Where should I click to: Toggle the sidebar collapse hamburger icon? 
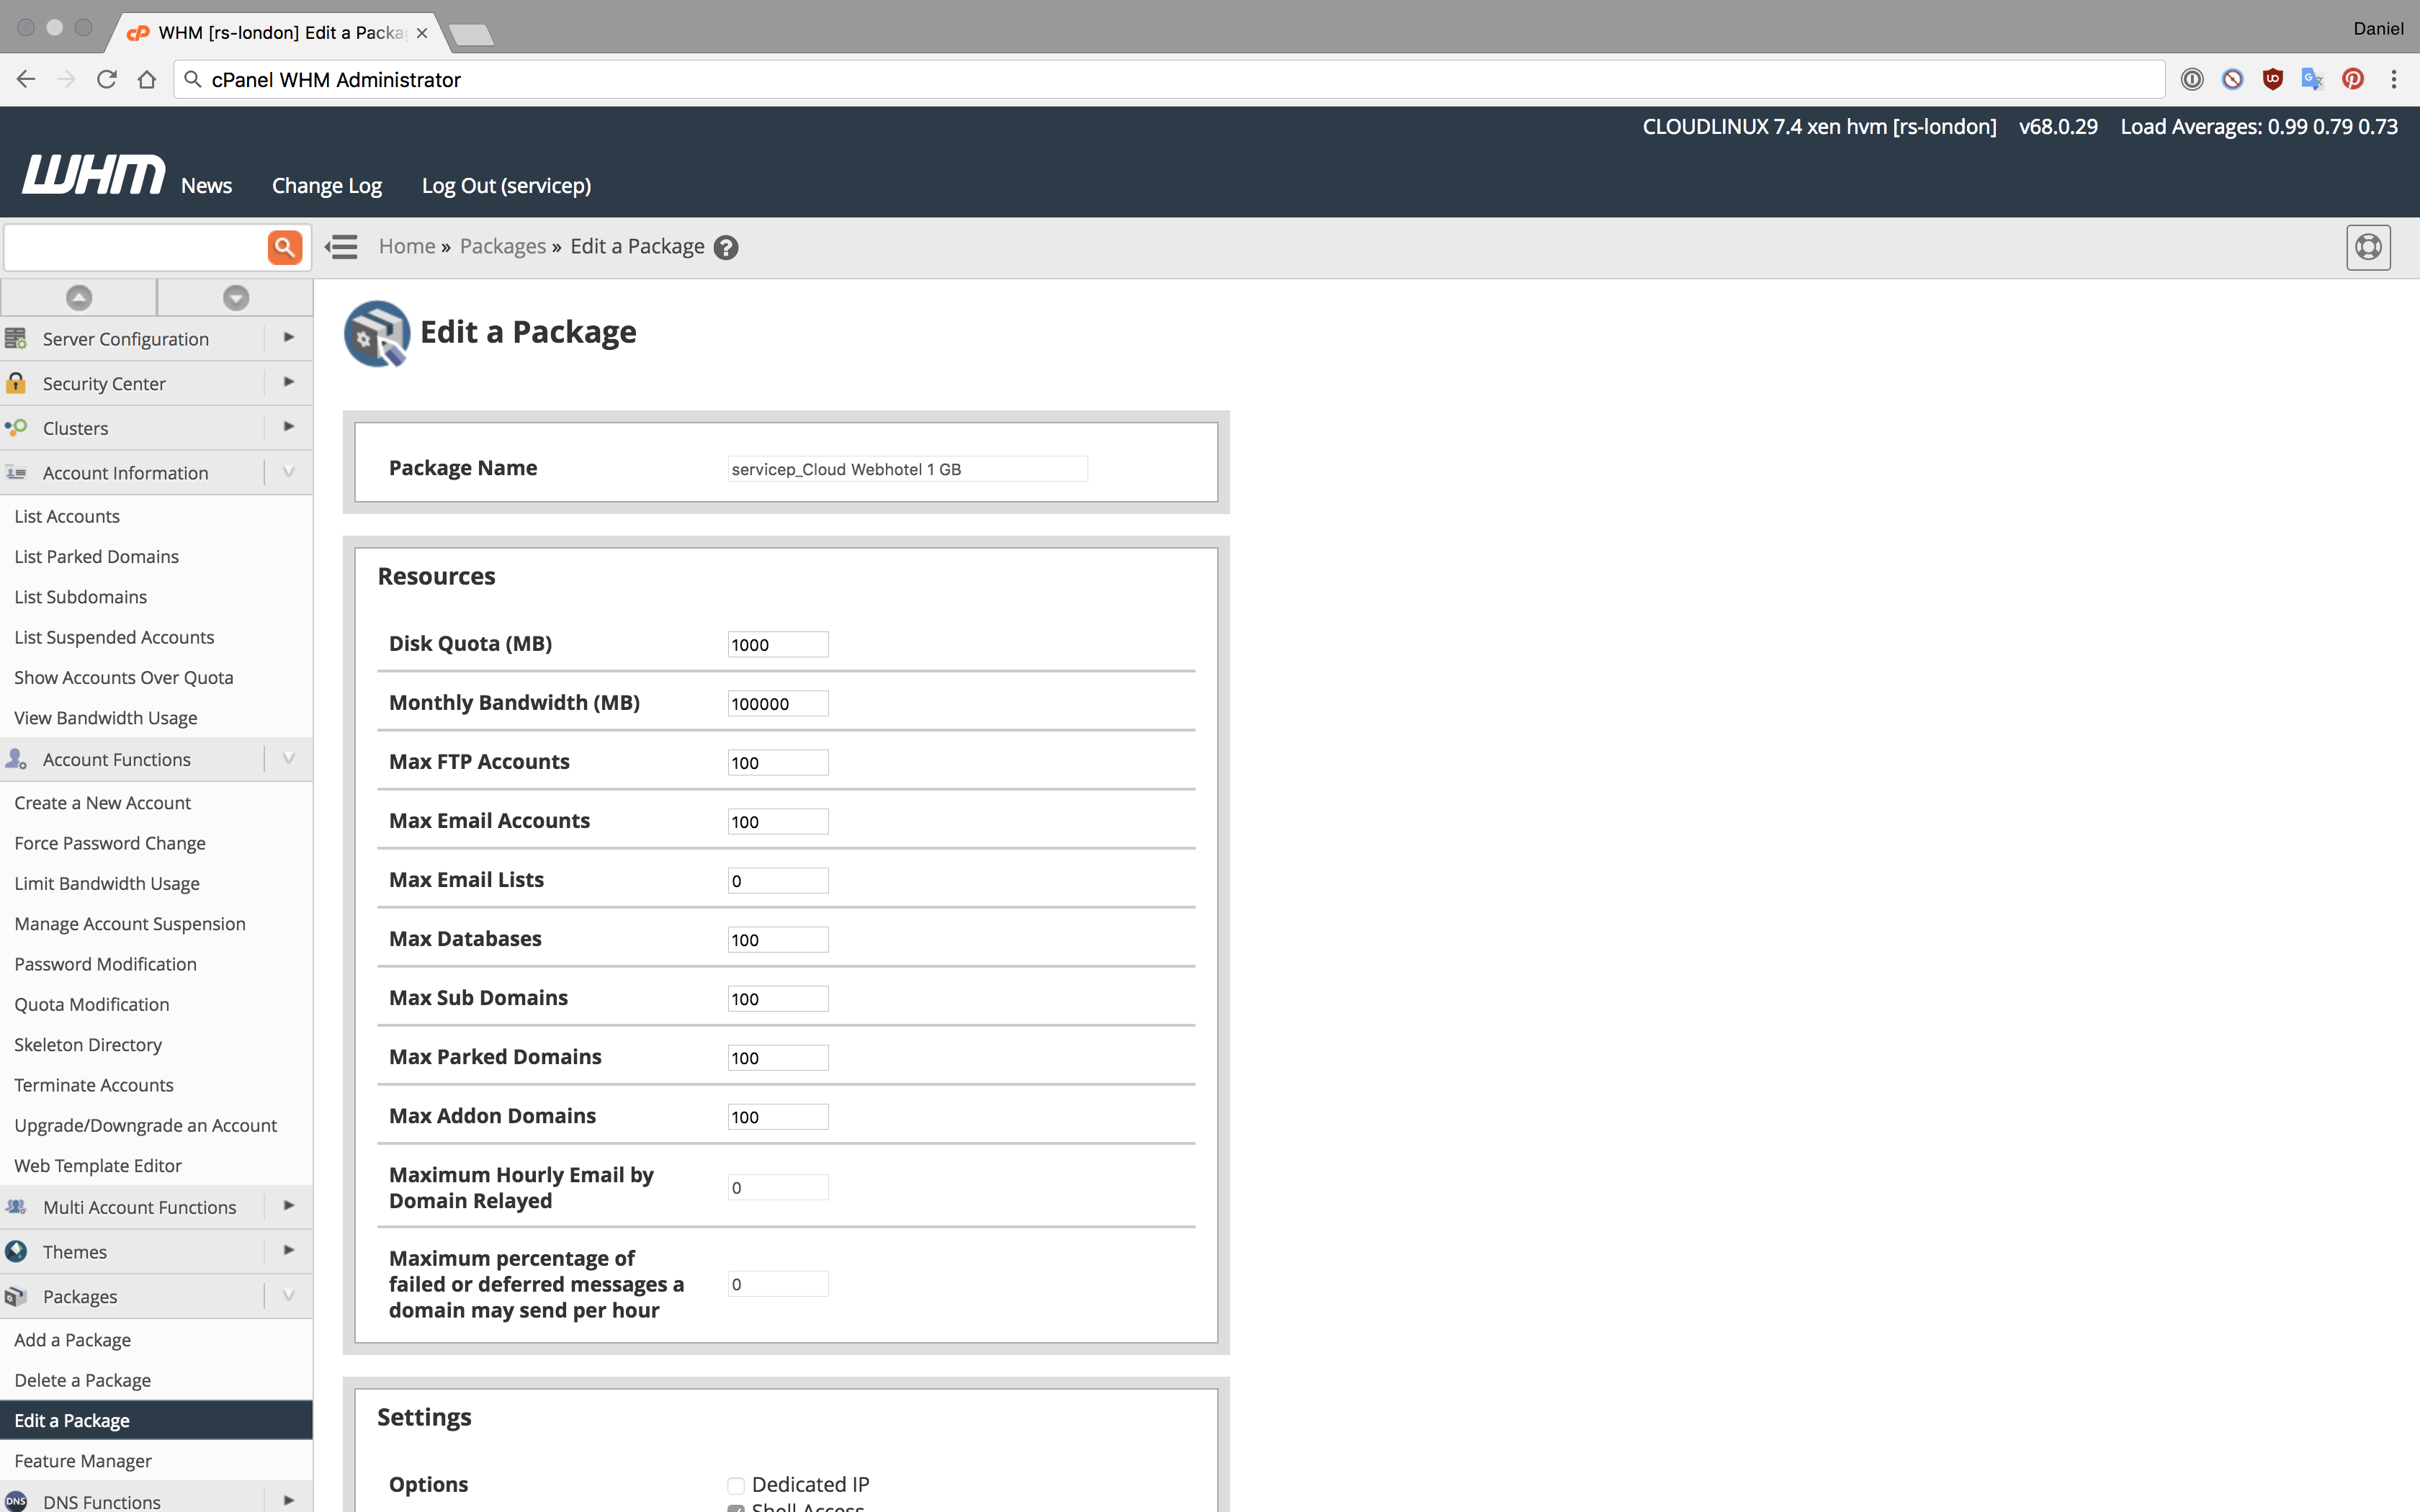coord(342,247)
